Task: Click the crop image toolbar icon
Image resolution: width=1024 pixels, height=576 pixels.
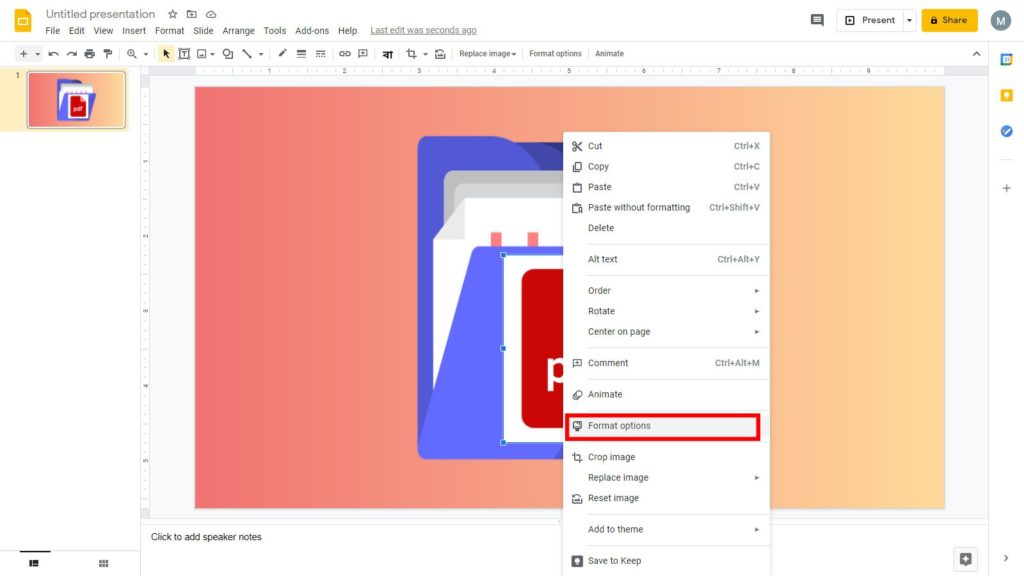Action: pos(411,54)
